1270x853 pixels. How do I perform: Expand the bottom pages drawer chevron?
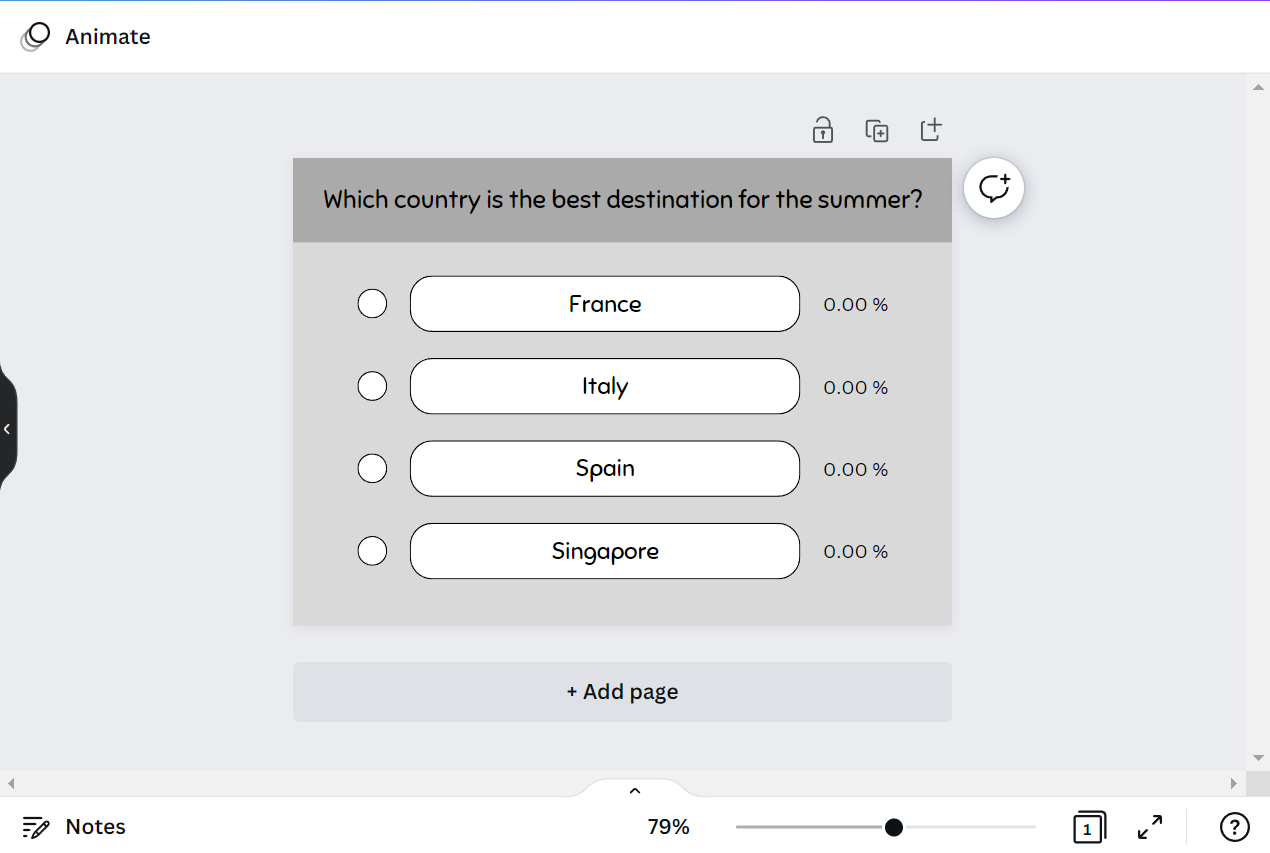pos(634,790)
